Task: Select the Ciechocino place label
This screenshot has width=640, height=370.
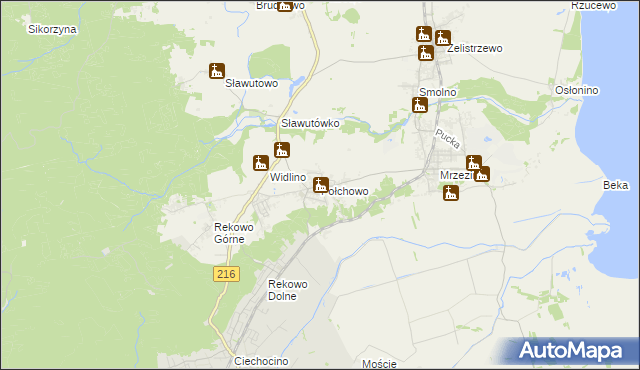Action: (261, 361)
